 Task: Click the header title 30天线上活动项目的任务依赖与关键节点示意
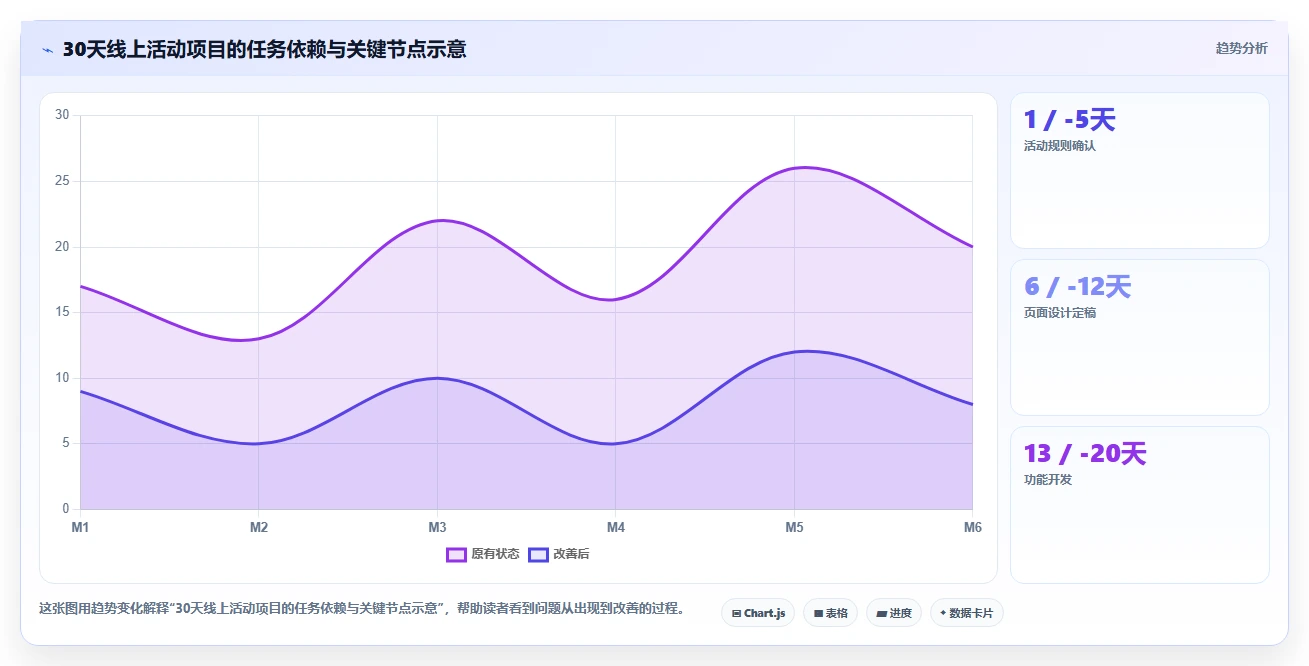[x=264, y=49]
